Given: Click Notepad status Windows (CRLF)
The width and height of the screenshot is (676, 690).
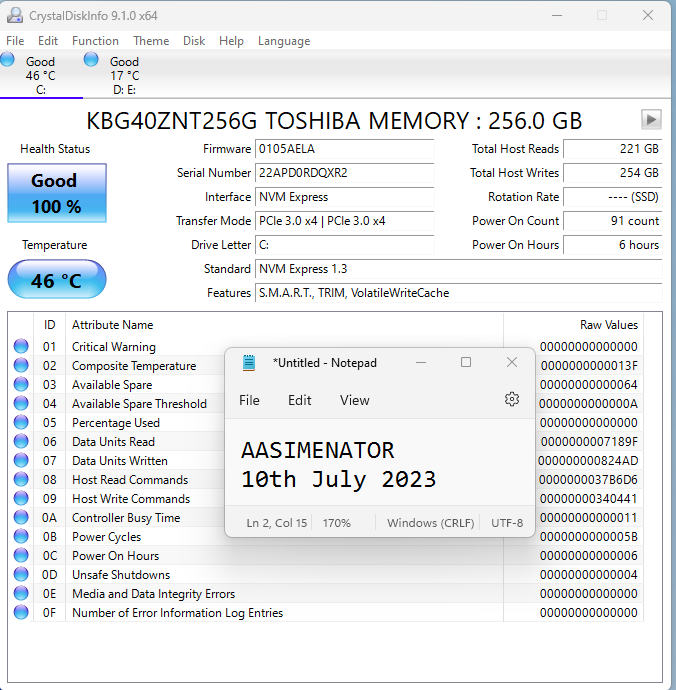Looking at the screenshot, I should pyautogui.click(x=430, y=523).
